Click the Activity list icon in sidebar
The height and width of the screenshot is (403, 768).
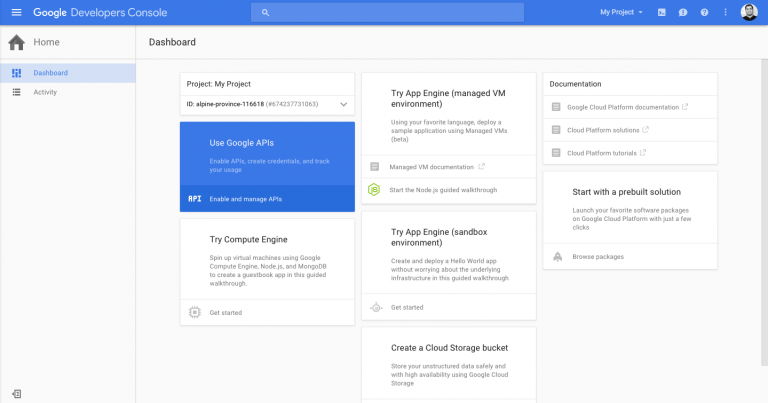click(x=16, y=92)
